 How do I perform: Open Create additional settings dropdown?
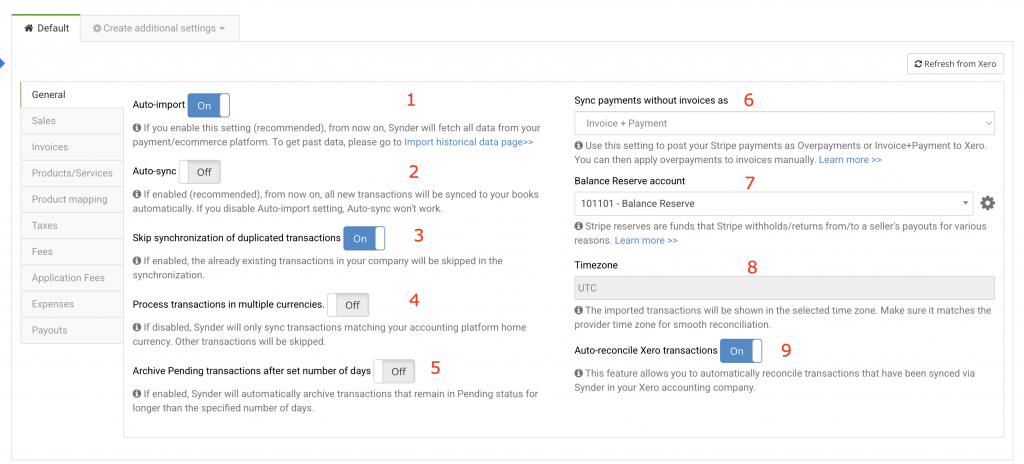coord(159,28)
